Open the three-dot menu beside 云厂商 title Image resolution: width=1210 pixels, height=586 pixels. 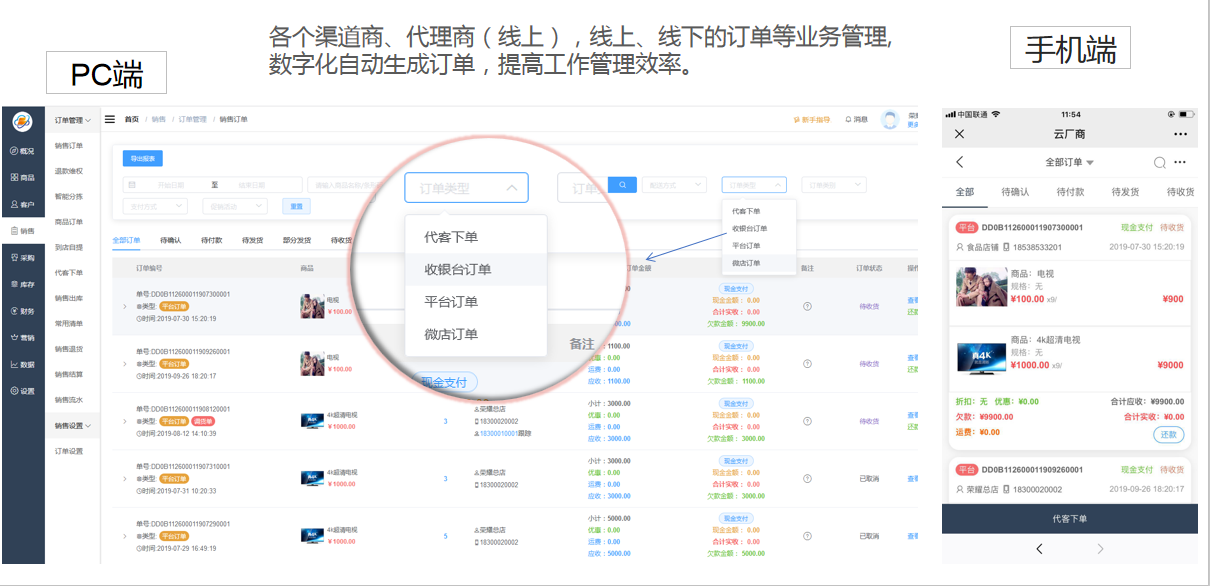[x=1181, y=134]
